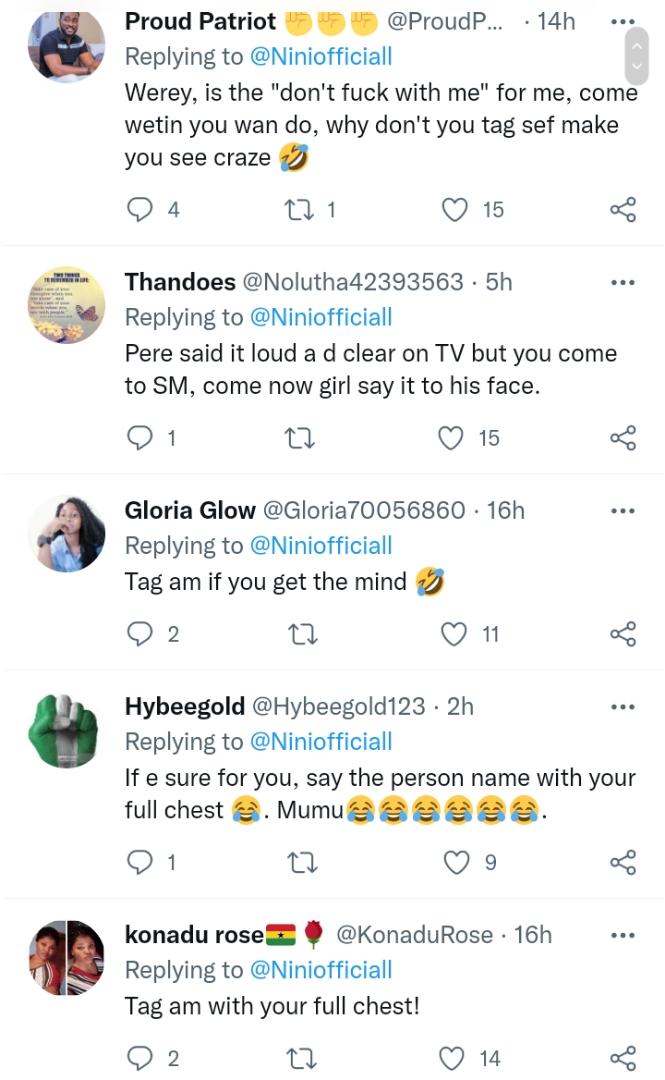This screenshot has width=665, height=1080.
Task: Share Thandoes' tweet
Action: tap(622, 438)
